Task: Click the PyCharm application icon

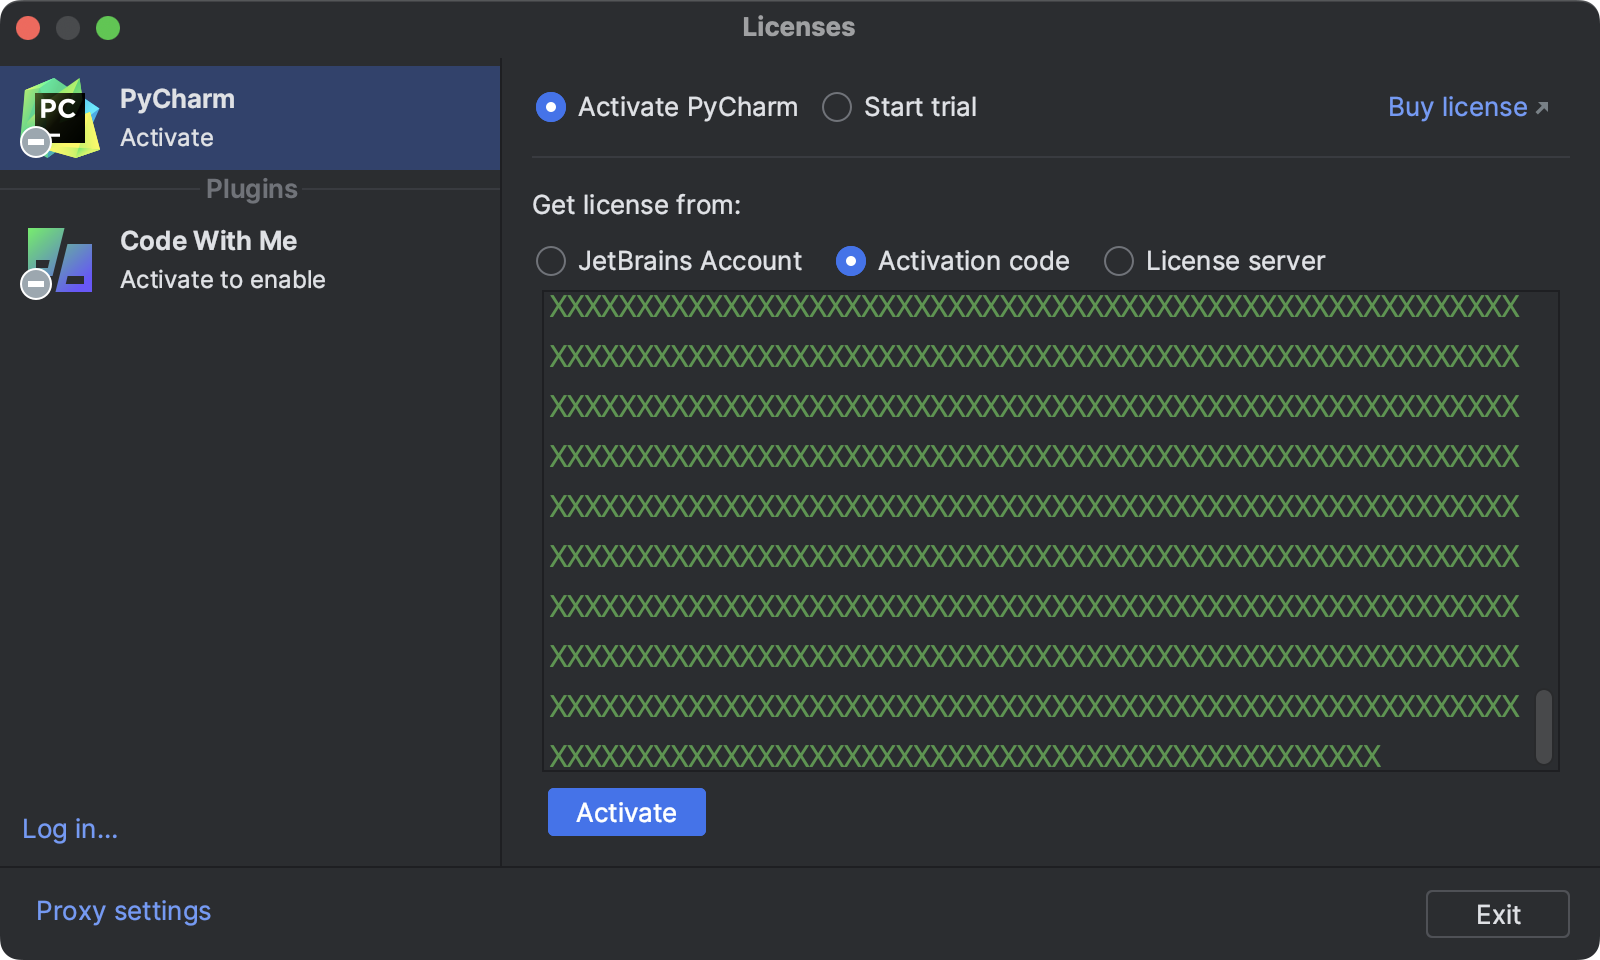Action: pos(60,117)
